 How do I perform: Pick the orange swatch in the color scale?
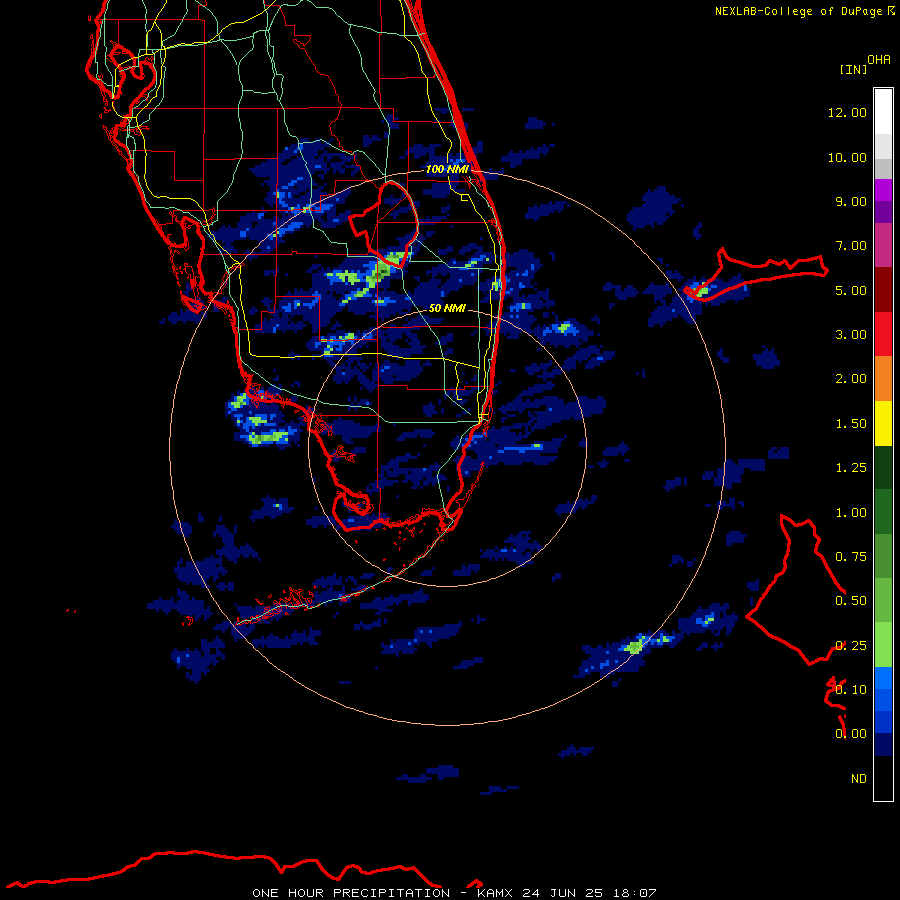click(883, 379)
